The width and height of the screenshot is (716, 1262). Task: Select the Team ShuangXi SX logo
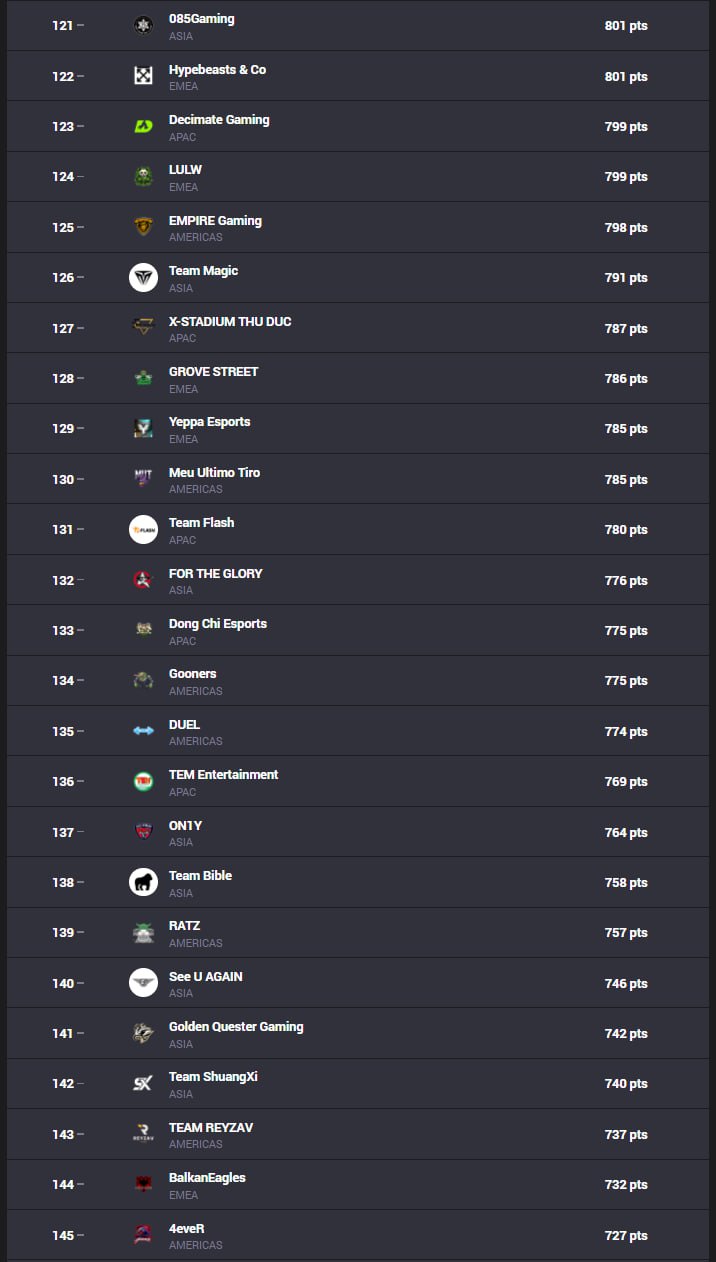(x=143, y=1083)
